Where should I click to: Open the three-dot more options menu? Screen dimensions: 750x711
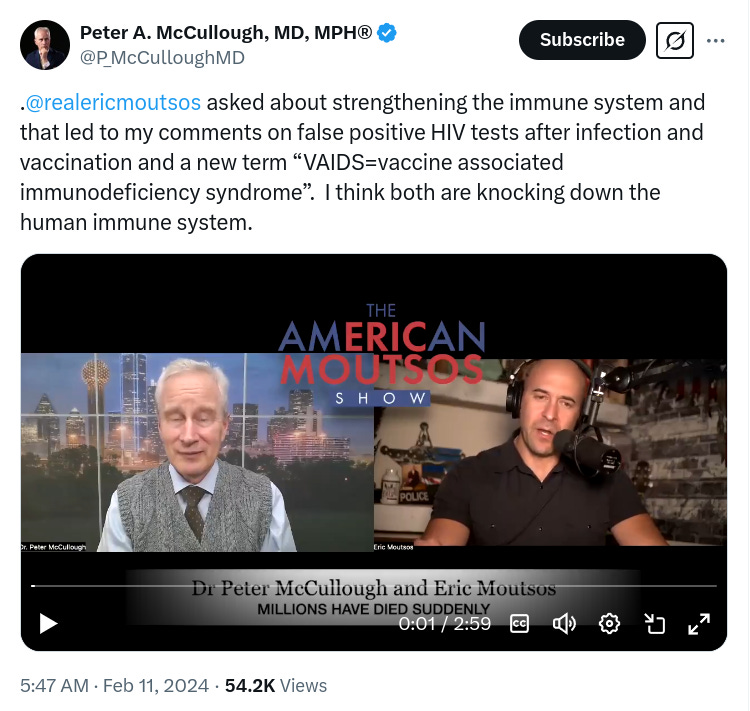click(716, 41)
